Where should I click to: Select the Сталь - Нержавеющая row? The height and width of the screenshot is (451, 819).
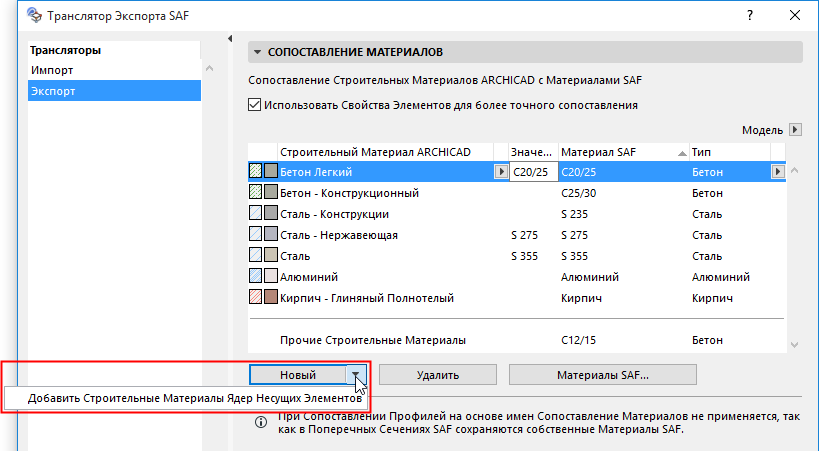[517, 234]
